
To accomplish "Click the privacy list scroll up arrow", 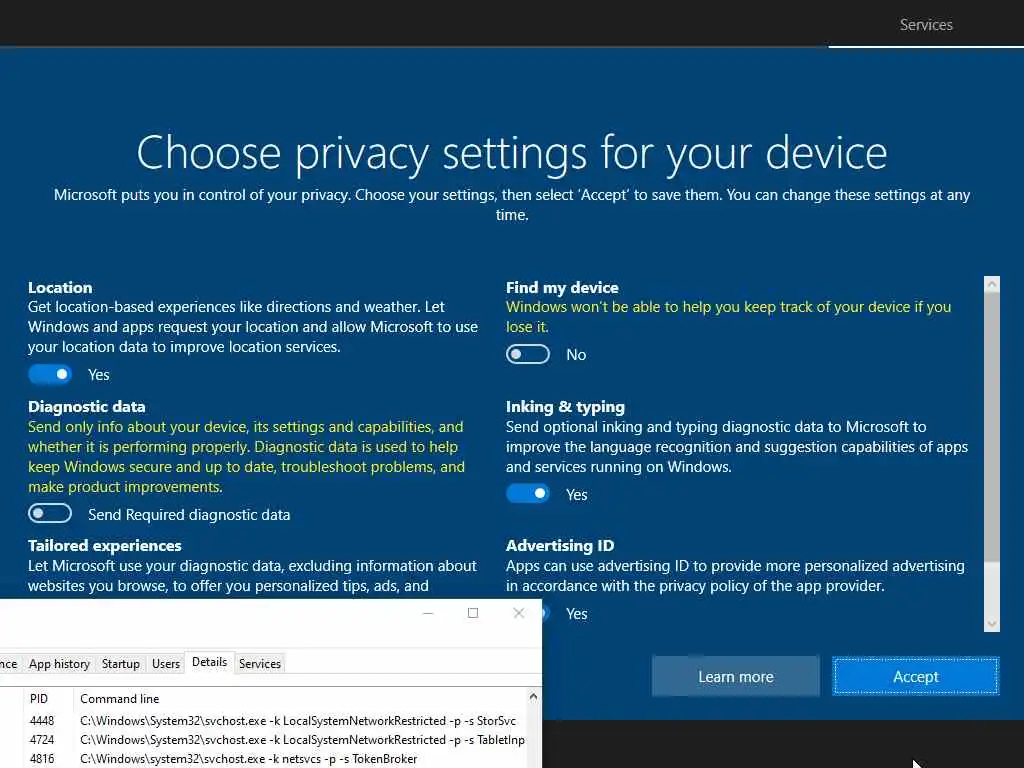I will pos(991,284).
